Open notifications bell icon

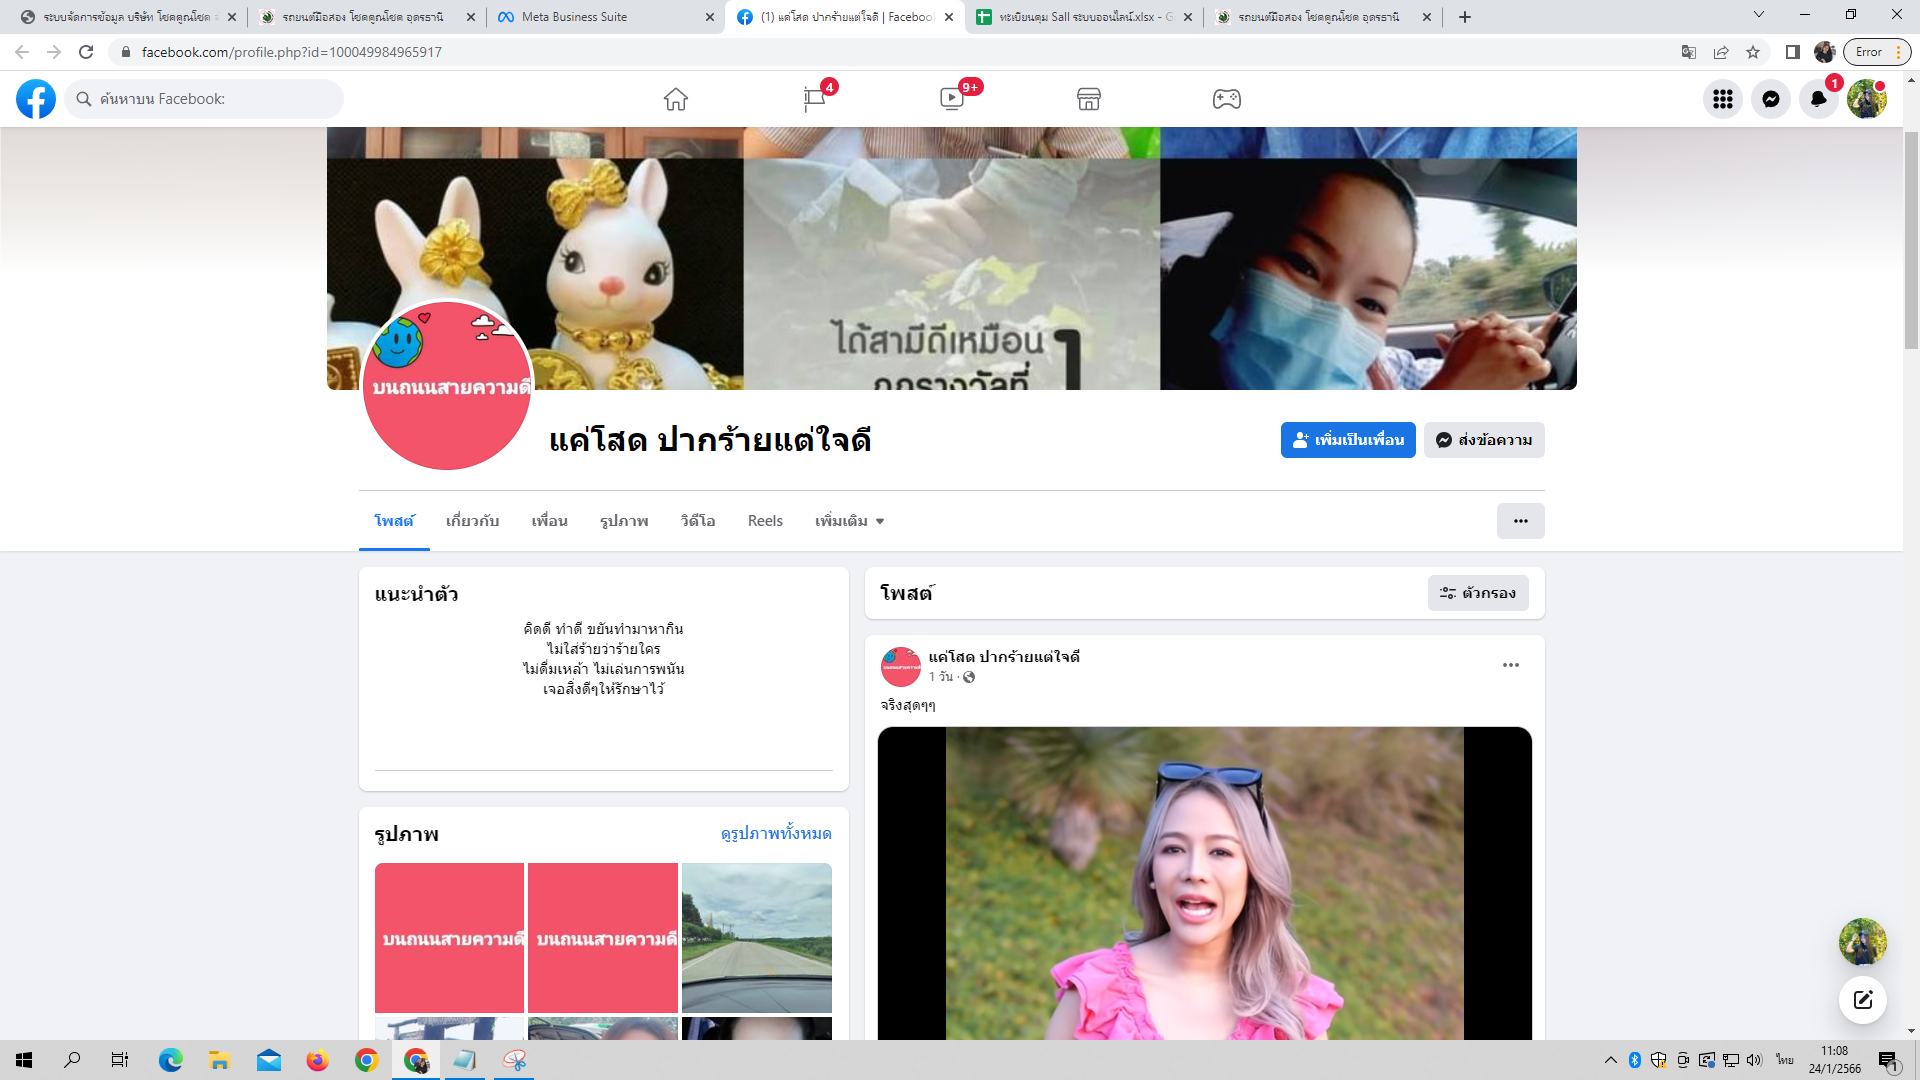1818,99
